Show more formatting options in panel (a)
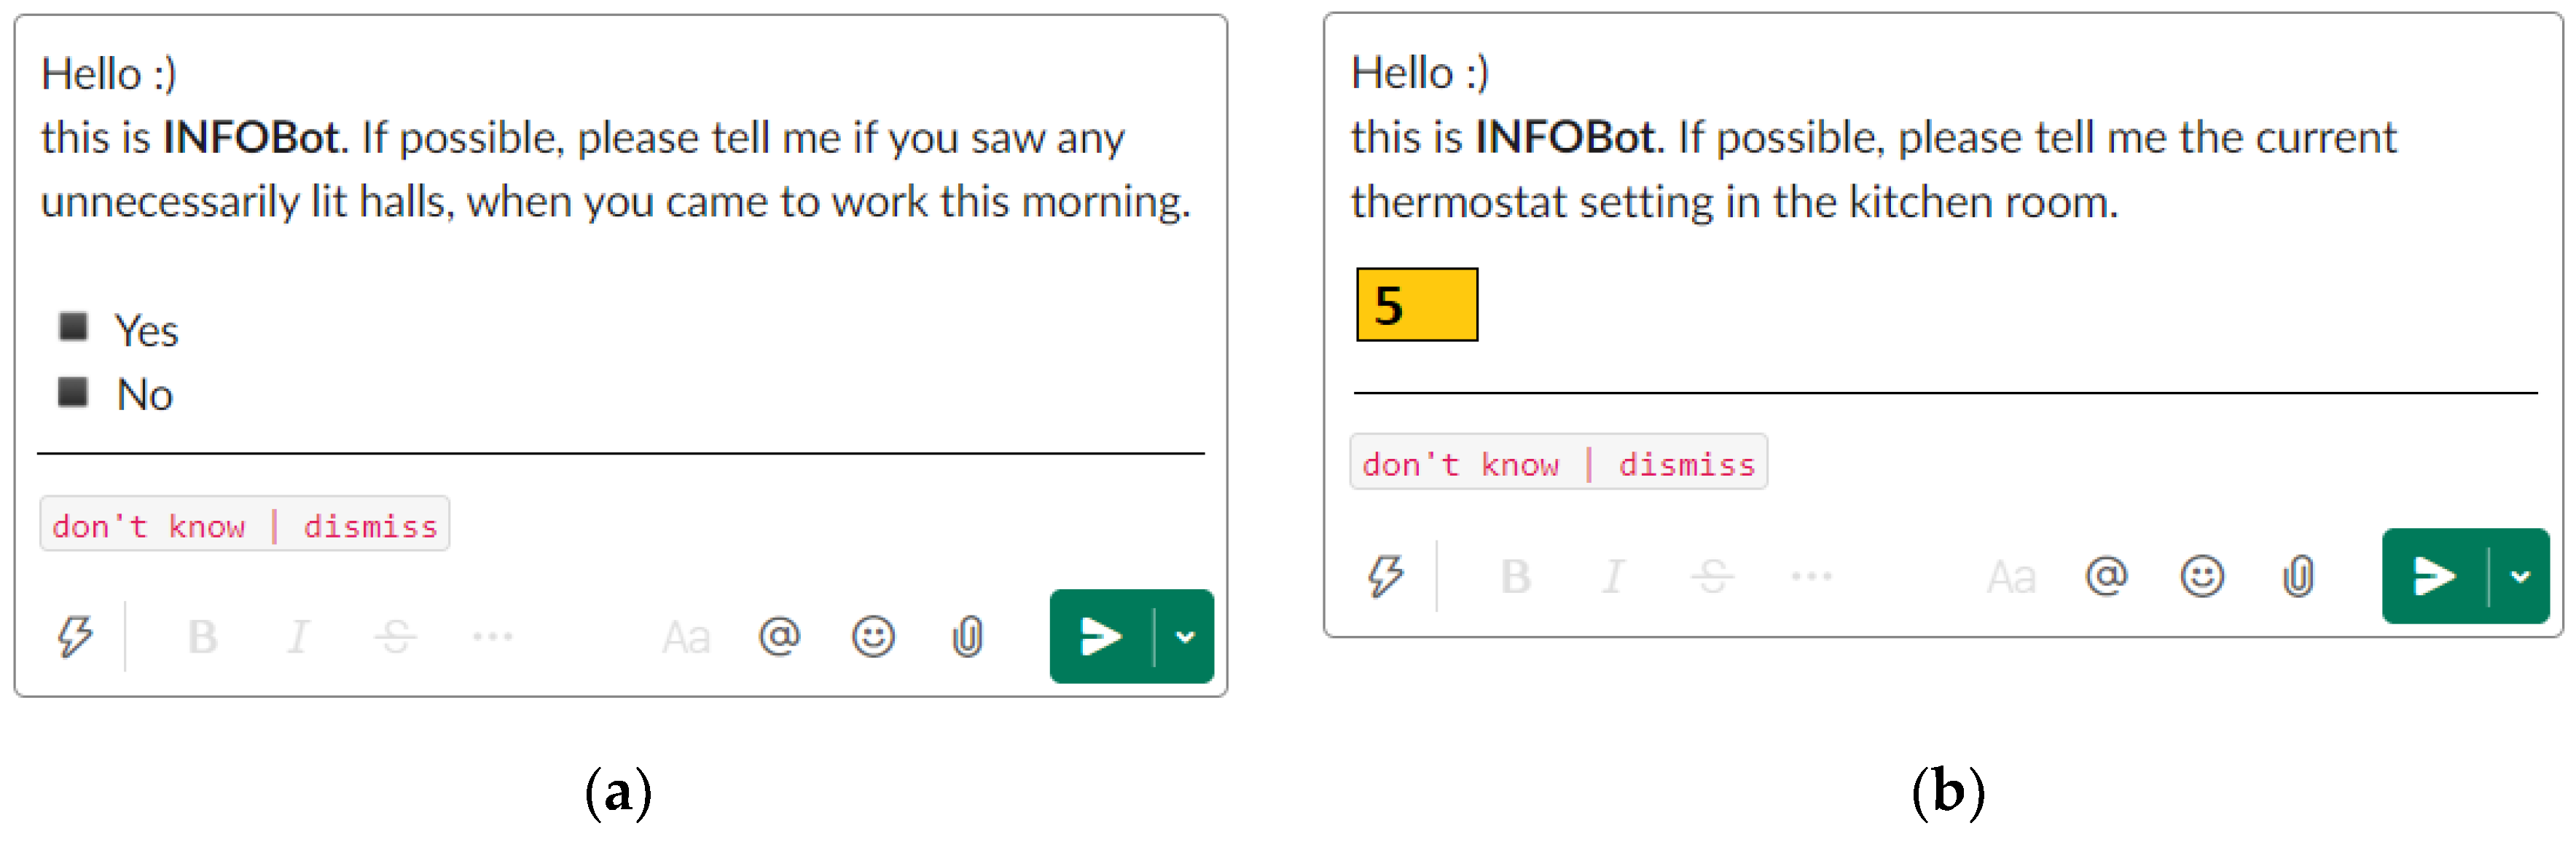The image size is (2576, 842). click(x=492, y=636)
